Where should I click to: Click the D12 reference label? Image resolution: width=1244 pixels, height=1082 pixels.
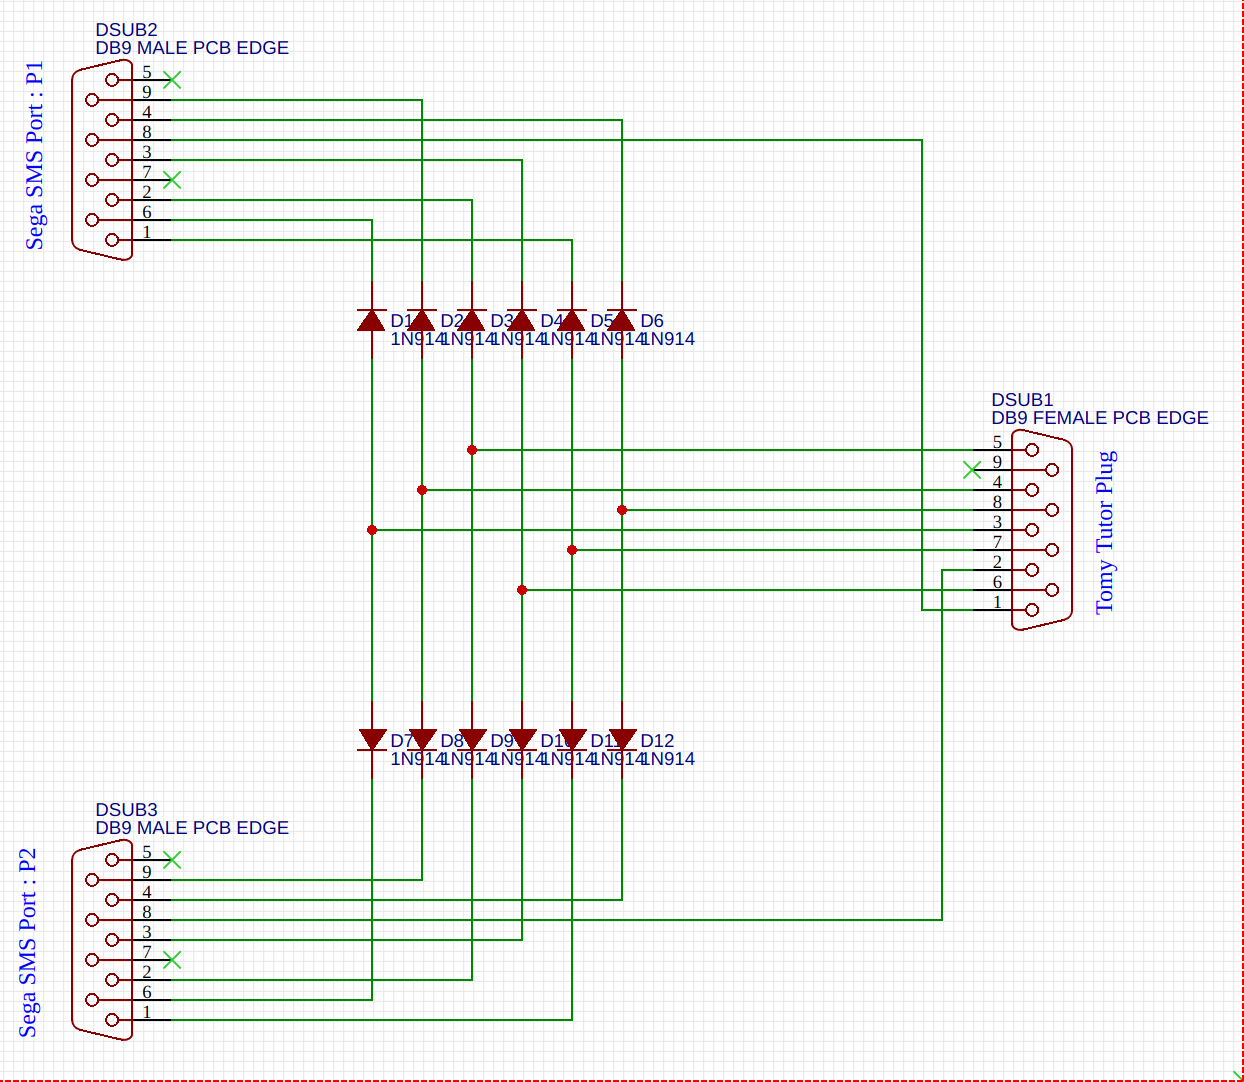click(x=658, y=741)
